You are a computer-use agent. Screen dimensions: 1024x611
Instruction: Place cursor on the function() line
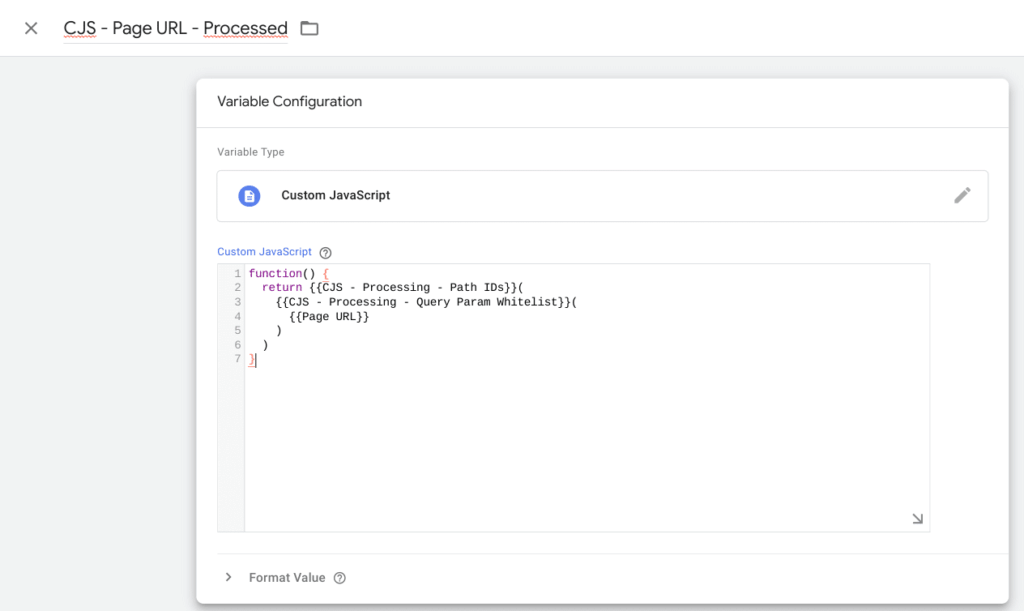(275, 274)
